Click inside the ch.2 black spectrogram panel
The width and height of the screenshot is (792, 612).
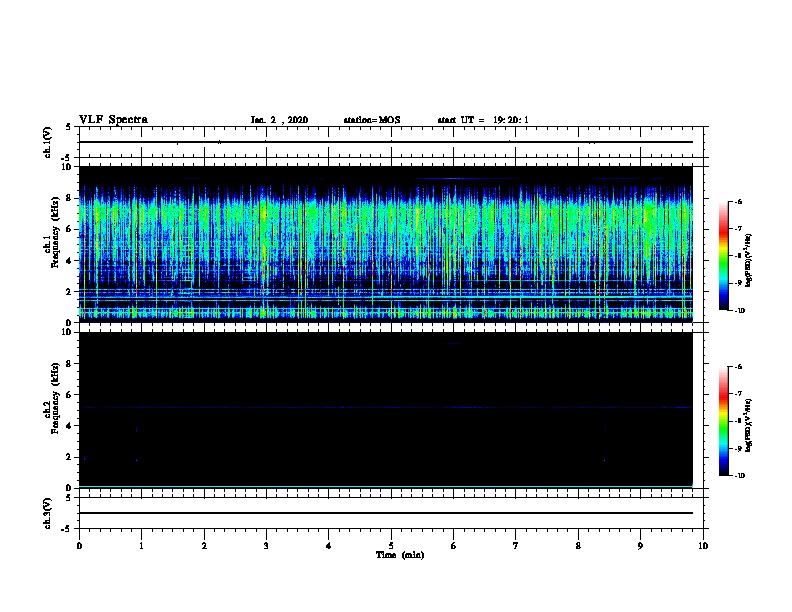coord(385,410)
